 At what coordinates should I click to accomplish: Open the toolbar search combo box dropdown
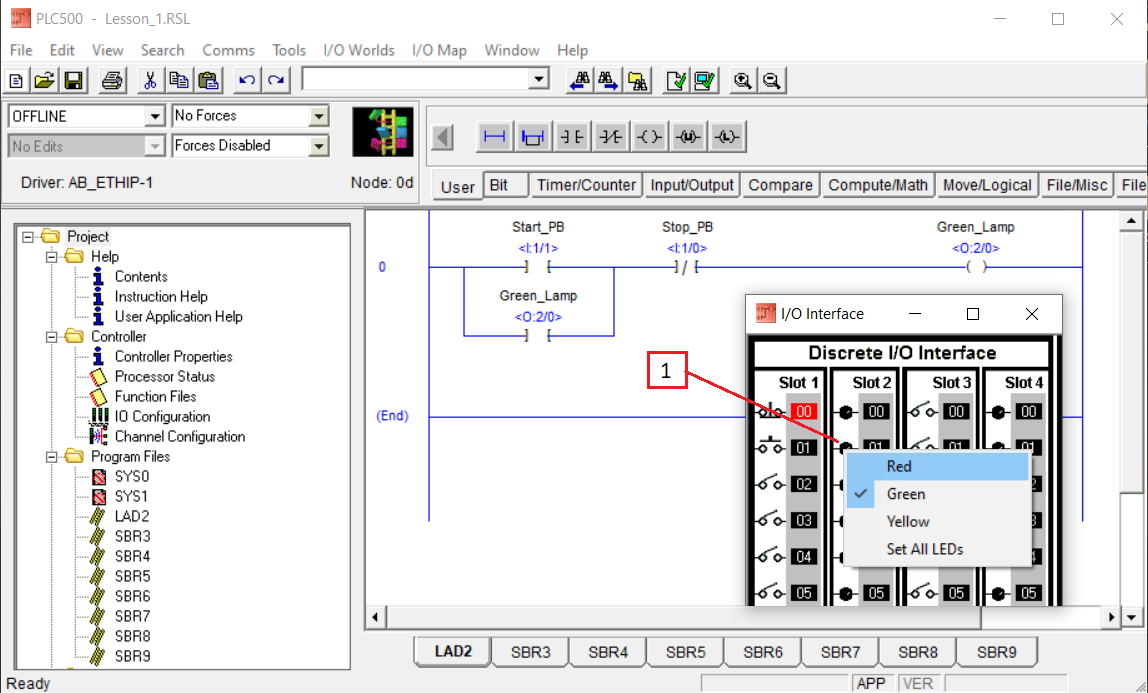point(539,79)
